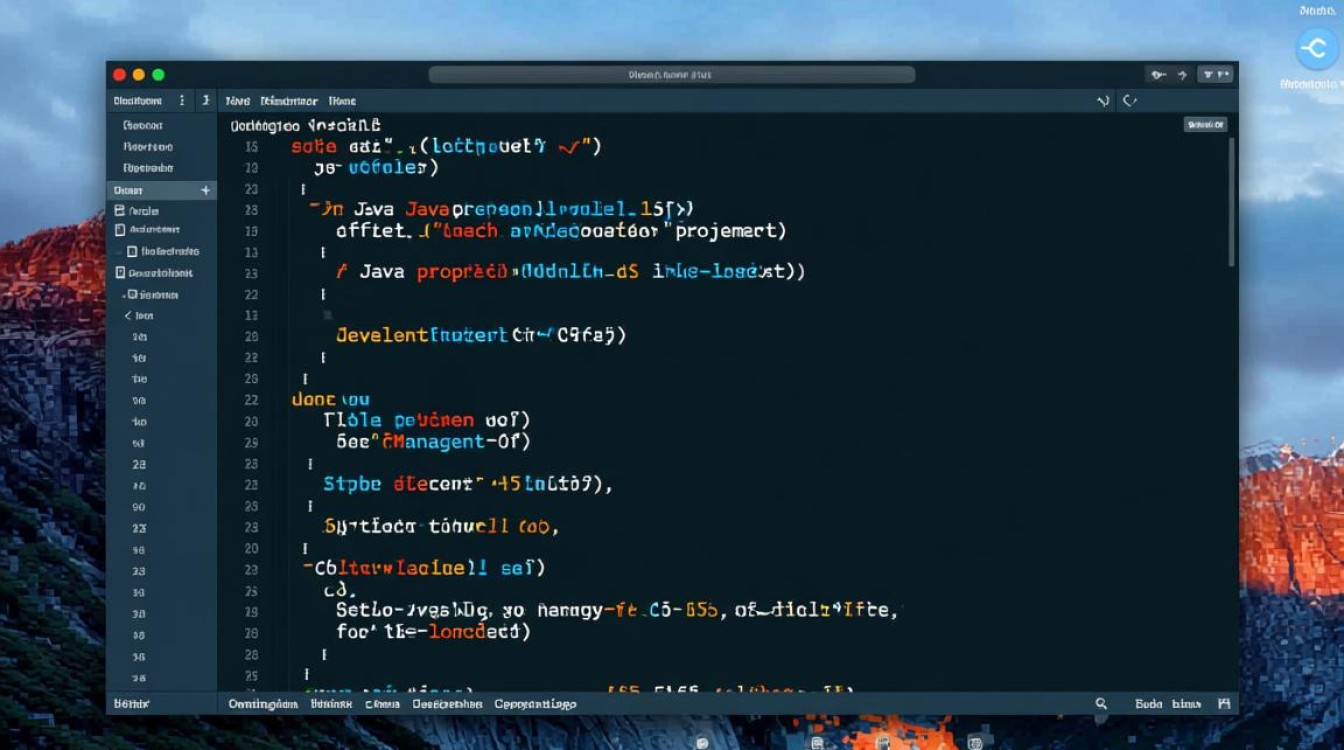Click small gray button at editor top-right
Screen dimensions: 1344x750
(x=1205, y=125)
